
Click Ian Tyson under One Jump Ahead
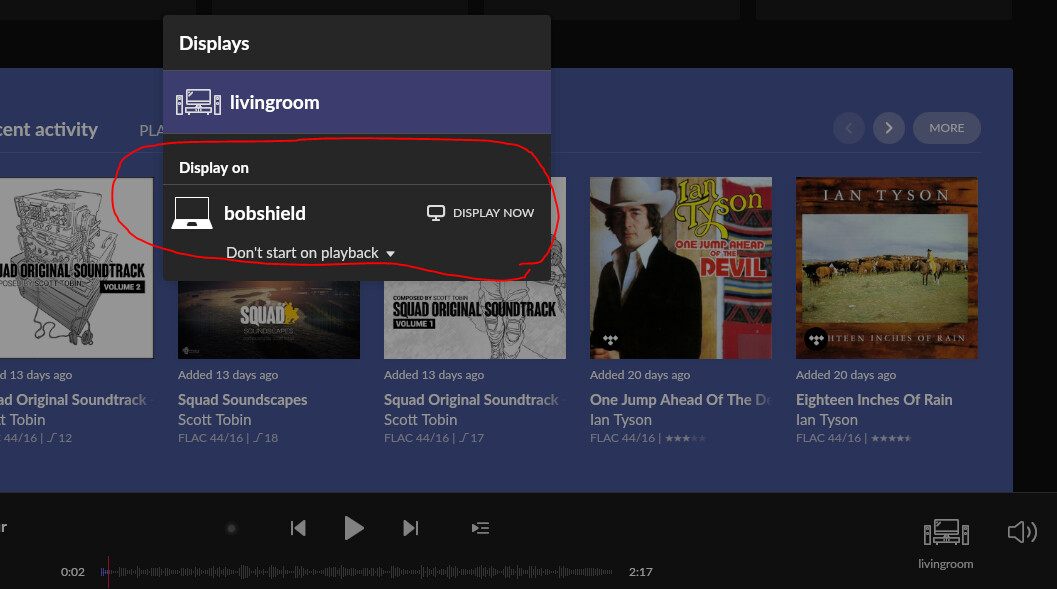click(x=621, y=420)
